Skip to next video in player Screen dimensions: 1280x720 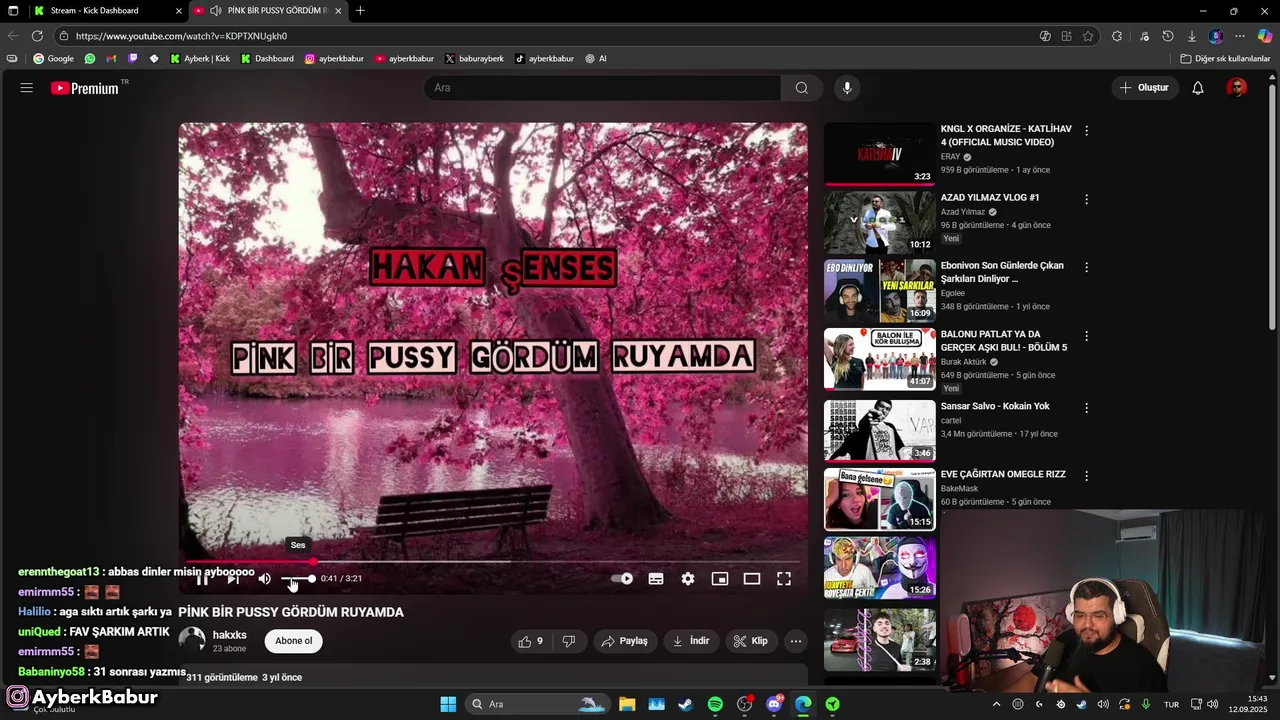(x=233, y=579)
